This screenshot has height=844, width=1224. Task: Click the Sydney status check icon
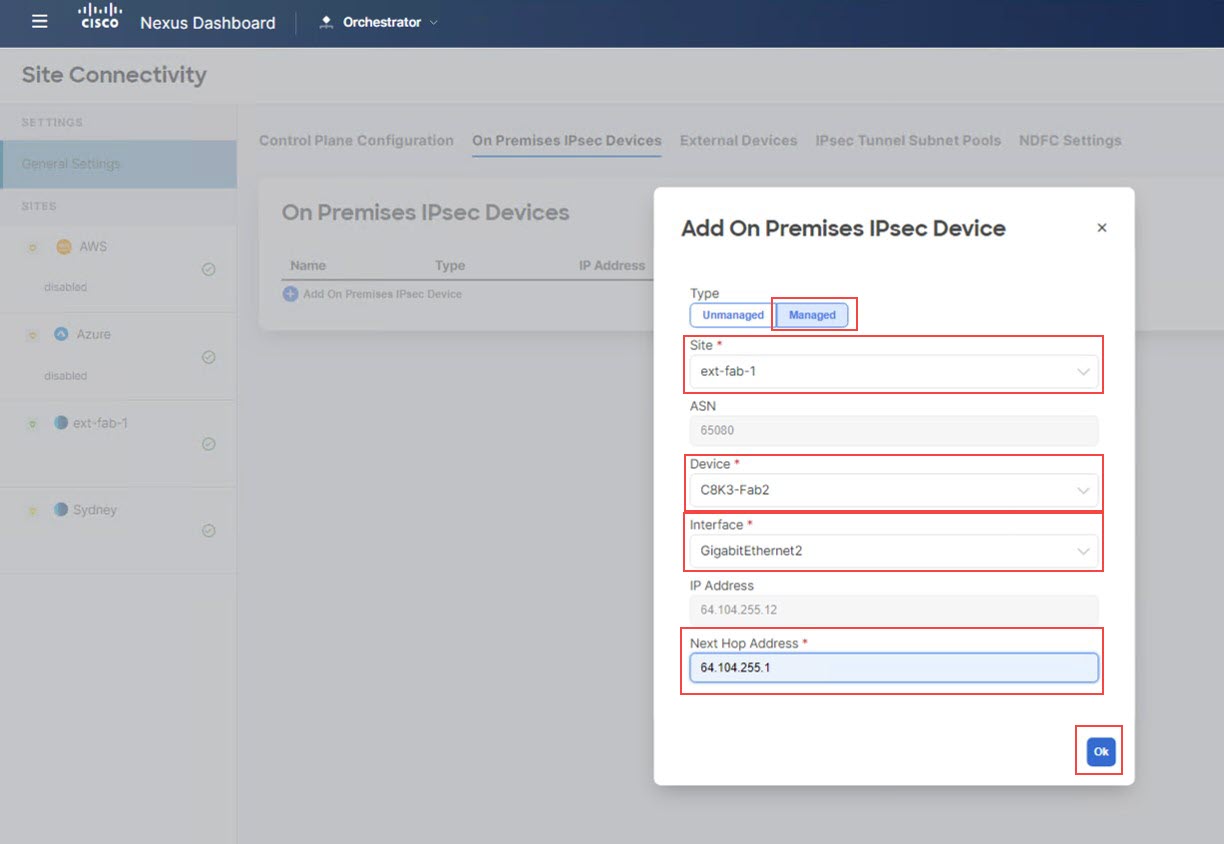[209, 531]
